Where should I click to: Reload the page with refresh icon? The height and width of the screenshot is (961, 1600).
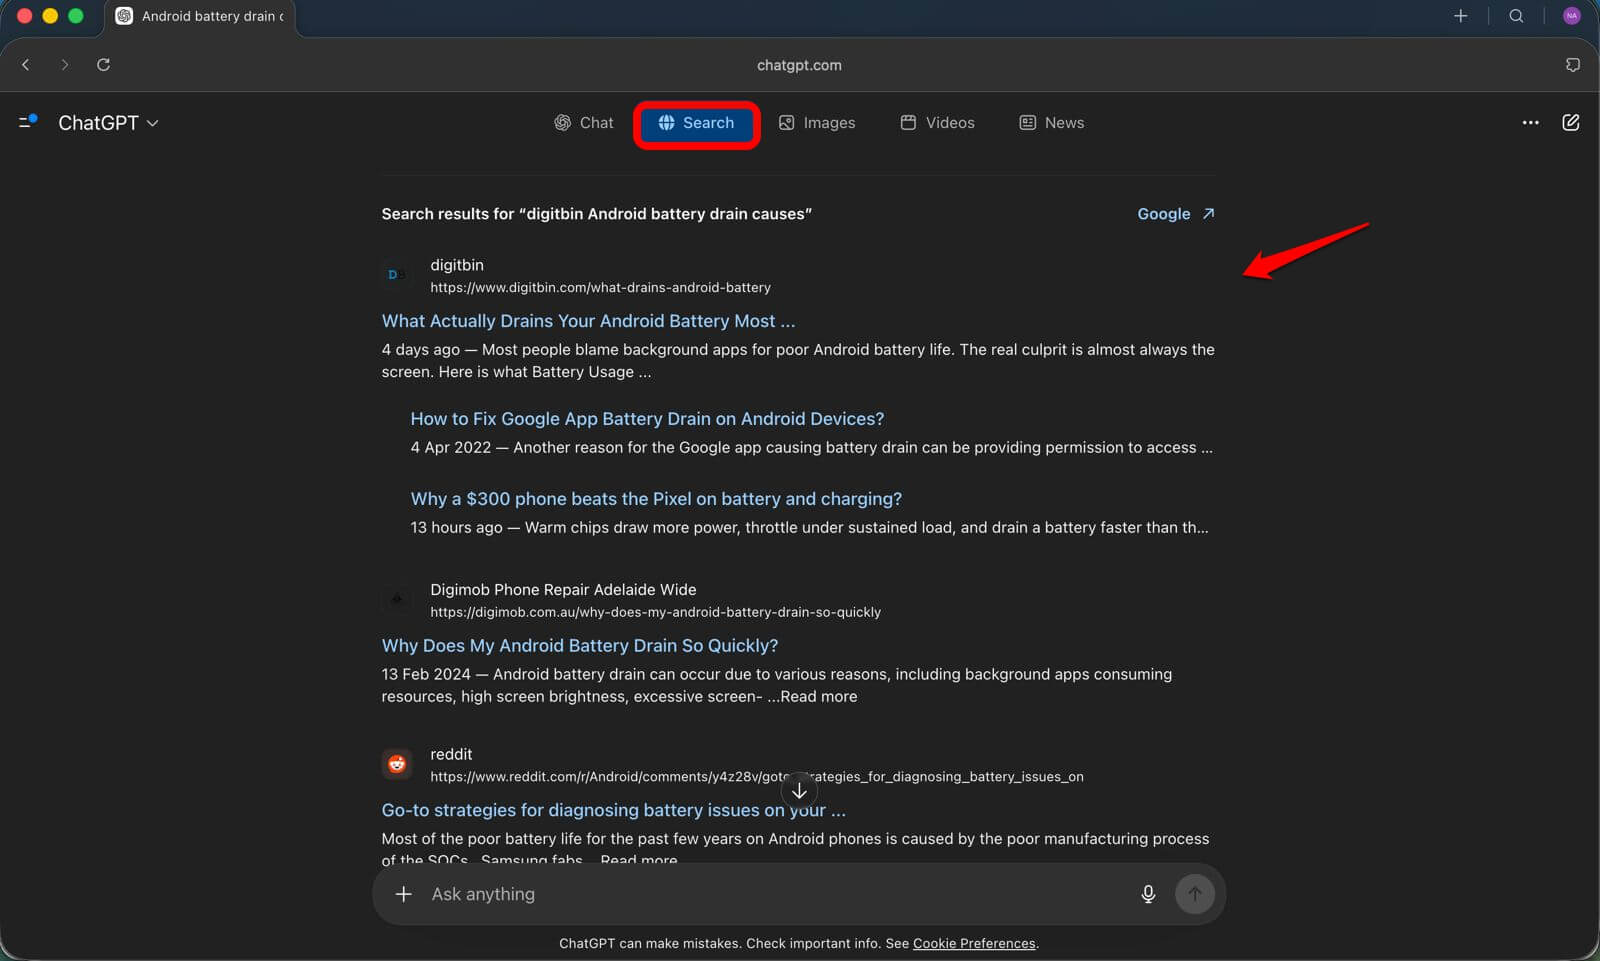click(x=103, y=65)
